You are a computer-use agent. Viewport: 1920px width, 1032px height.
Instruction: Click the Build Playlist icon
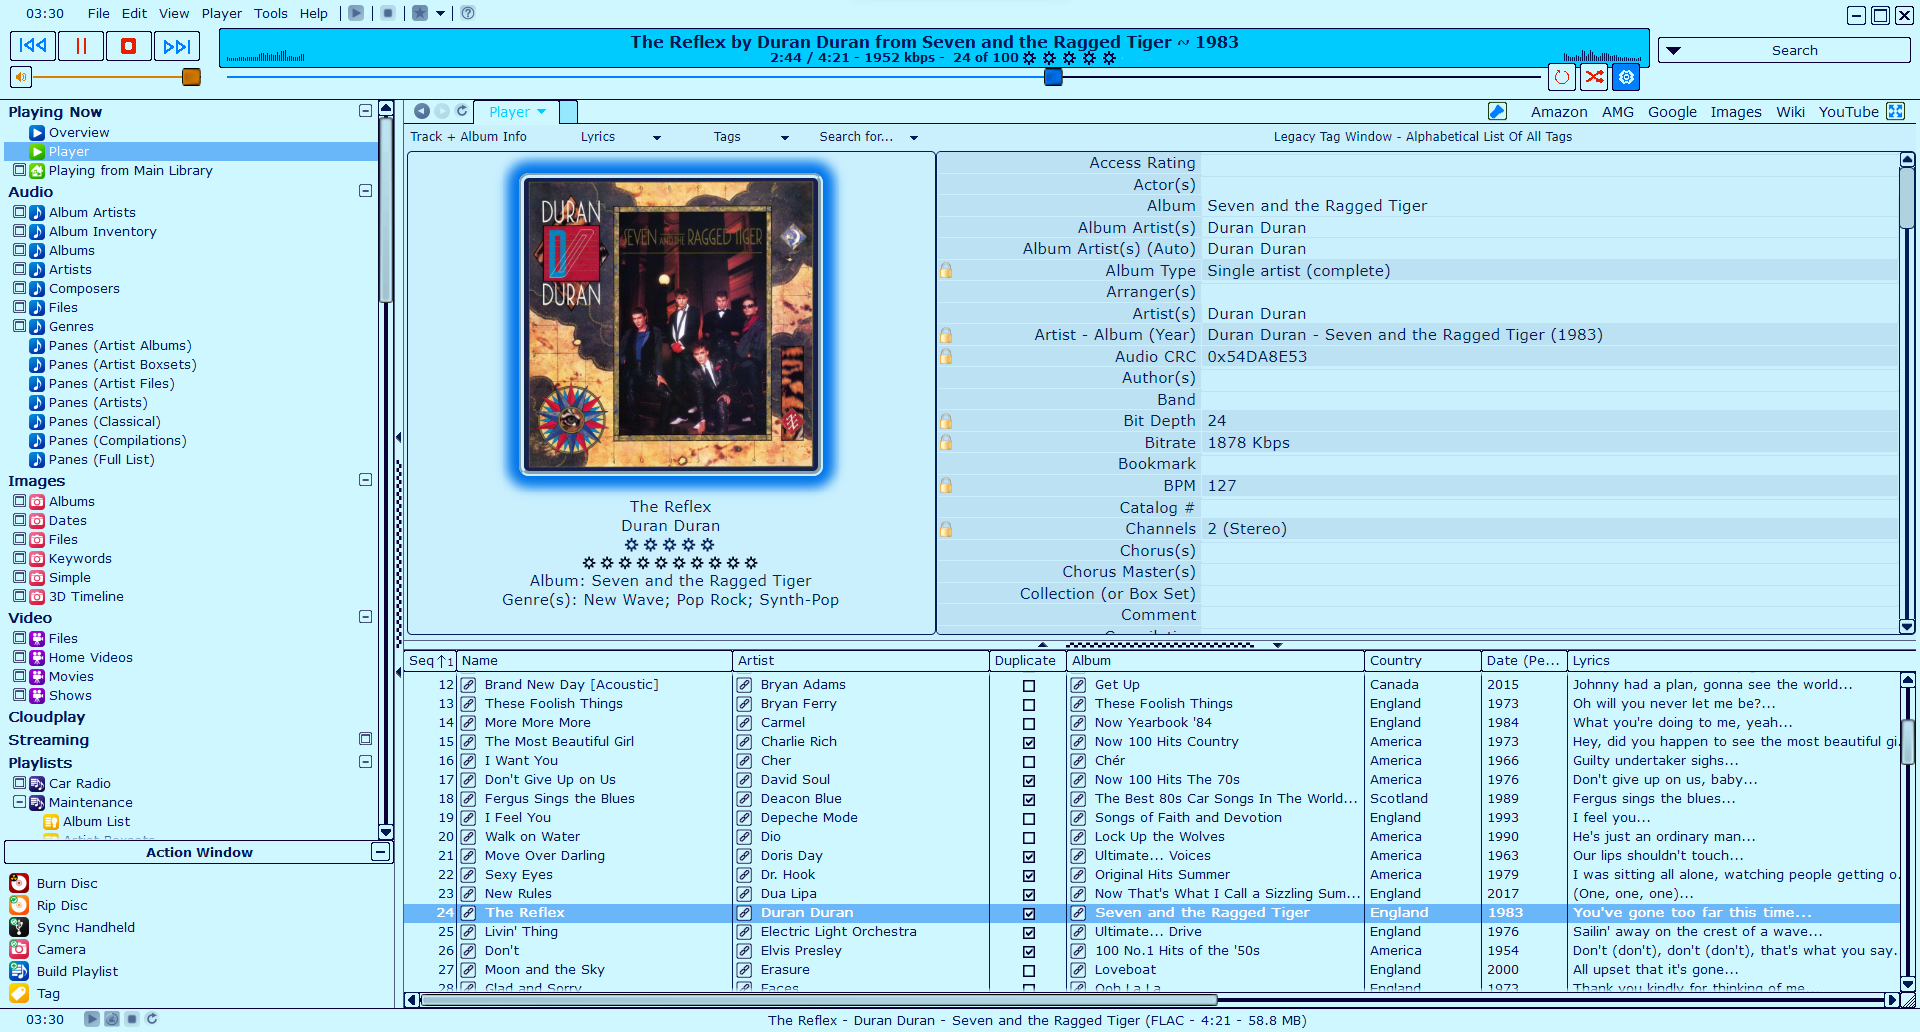click(x=19, y=971)
